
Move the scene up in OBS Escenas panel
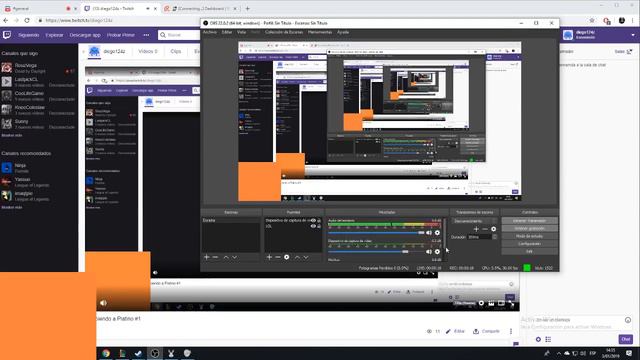coord(226,257)
